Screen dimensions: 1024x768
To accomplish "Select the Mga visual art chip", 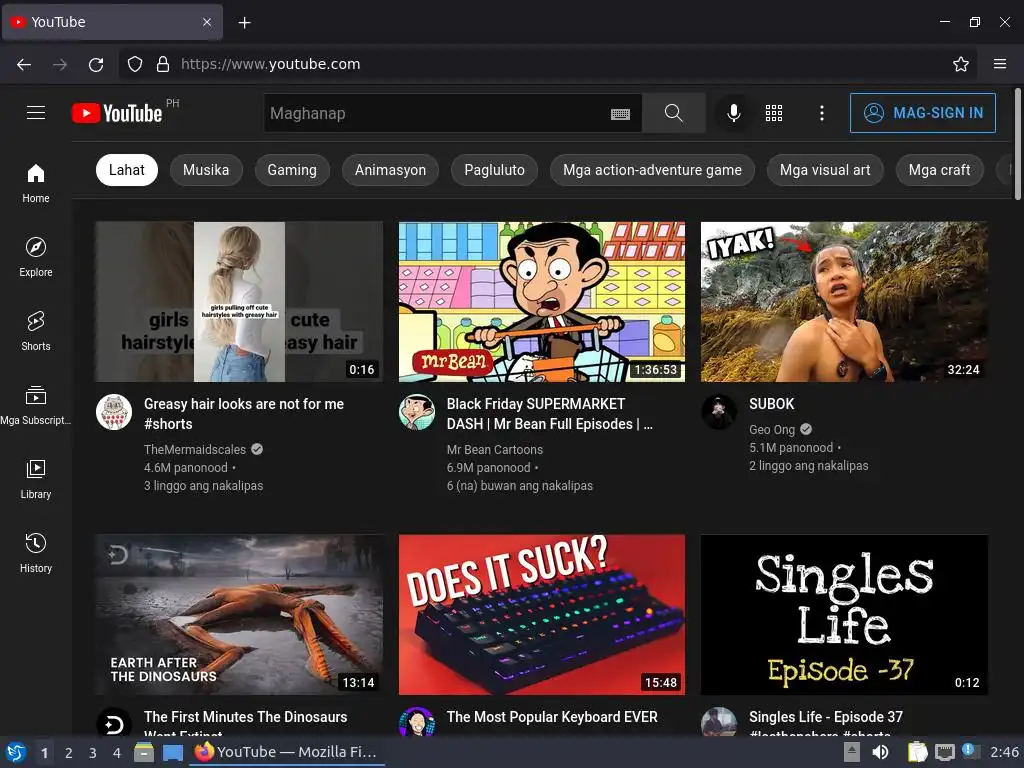I will [x=825, y=170].
